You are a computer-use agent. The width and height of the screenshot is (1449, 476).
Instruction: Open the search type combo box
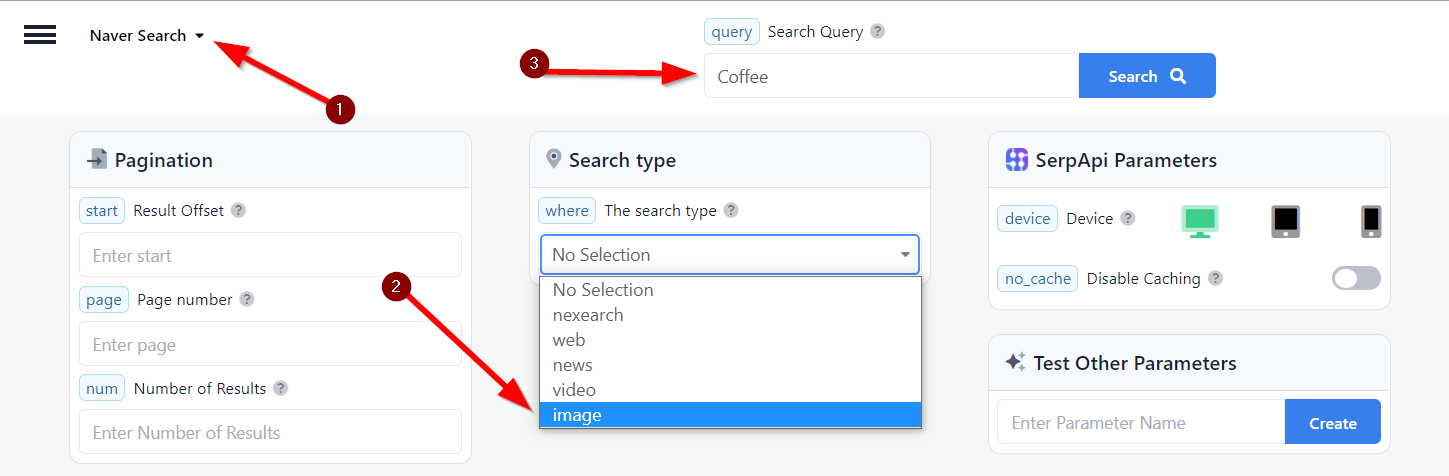[x=730, y=254]
